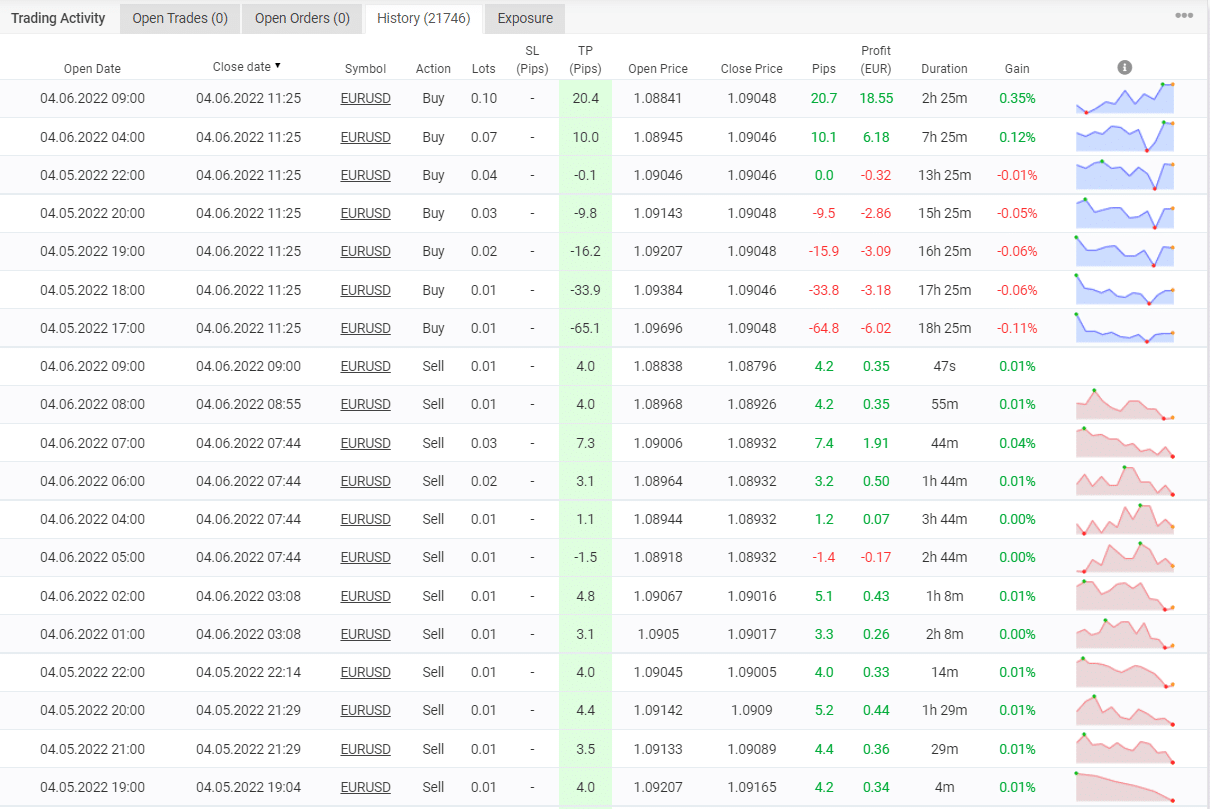Click the History (21746) tab label
The image size is (1210, 809).
[423, 18]
